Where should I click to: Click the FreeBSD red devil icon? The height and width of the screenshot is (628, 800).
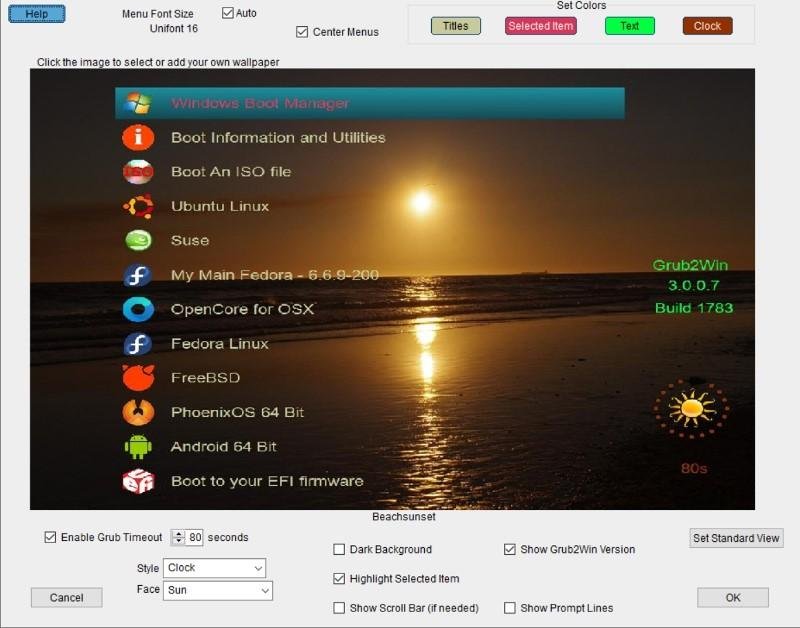pos(138,378)
